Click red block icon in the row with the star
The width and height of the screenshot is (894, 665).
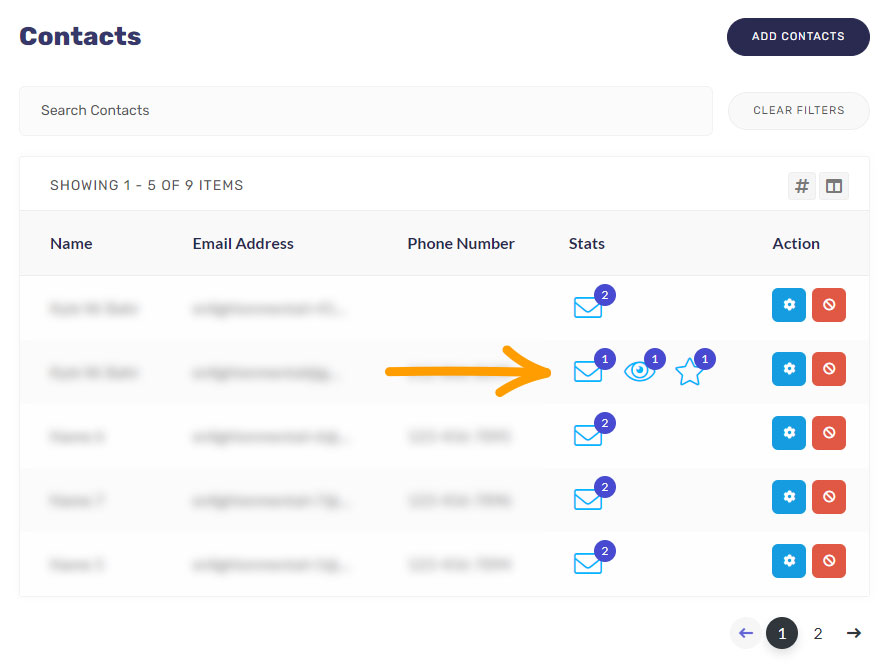[x=828, y=369]
